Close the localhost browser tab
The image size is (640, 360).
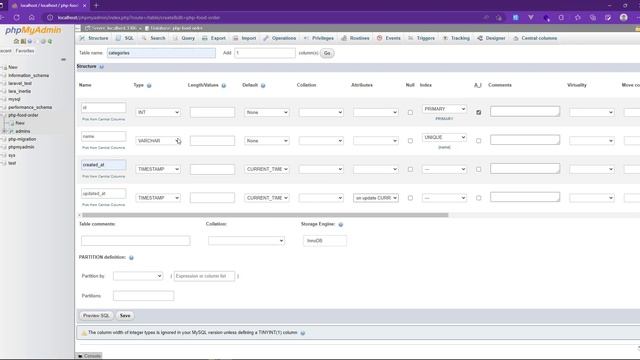click(84, 6)
